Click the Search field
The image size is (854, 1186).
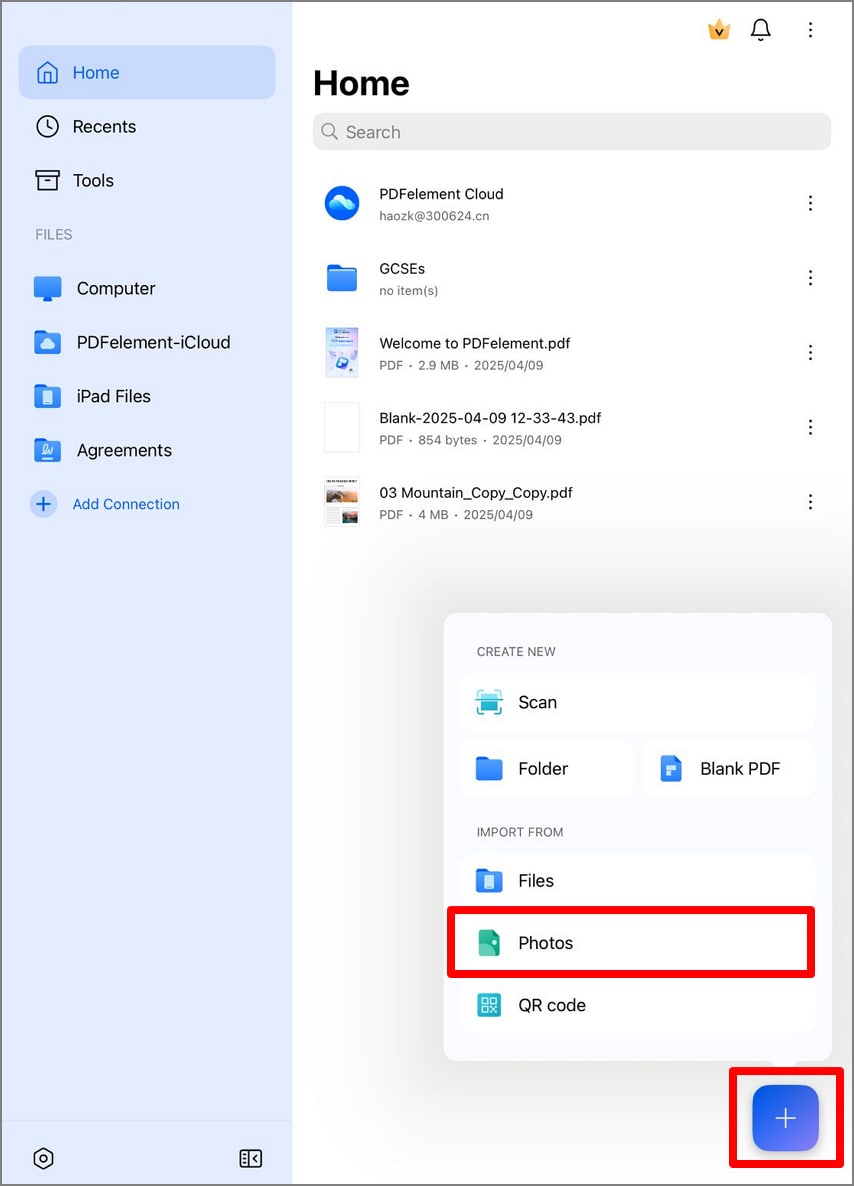tap(572, 132)
